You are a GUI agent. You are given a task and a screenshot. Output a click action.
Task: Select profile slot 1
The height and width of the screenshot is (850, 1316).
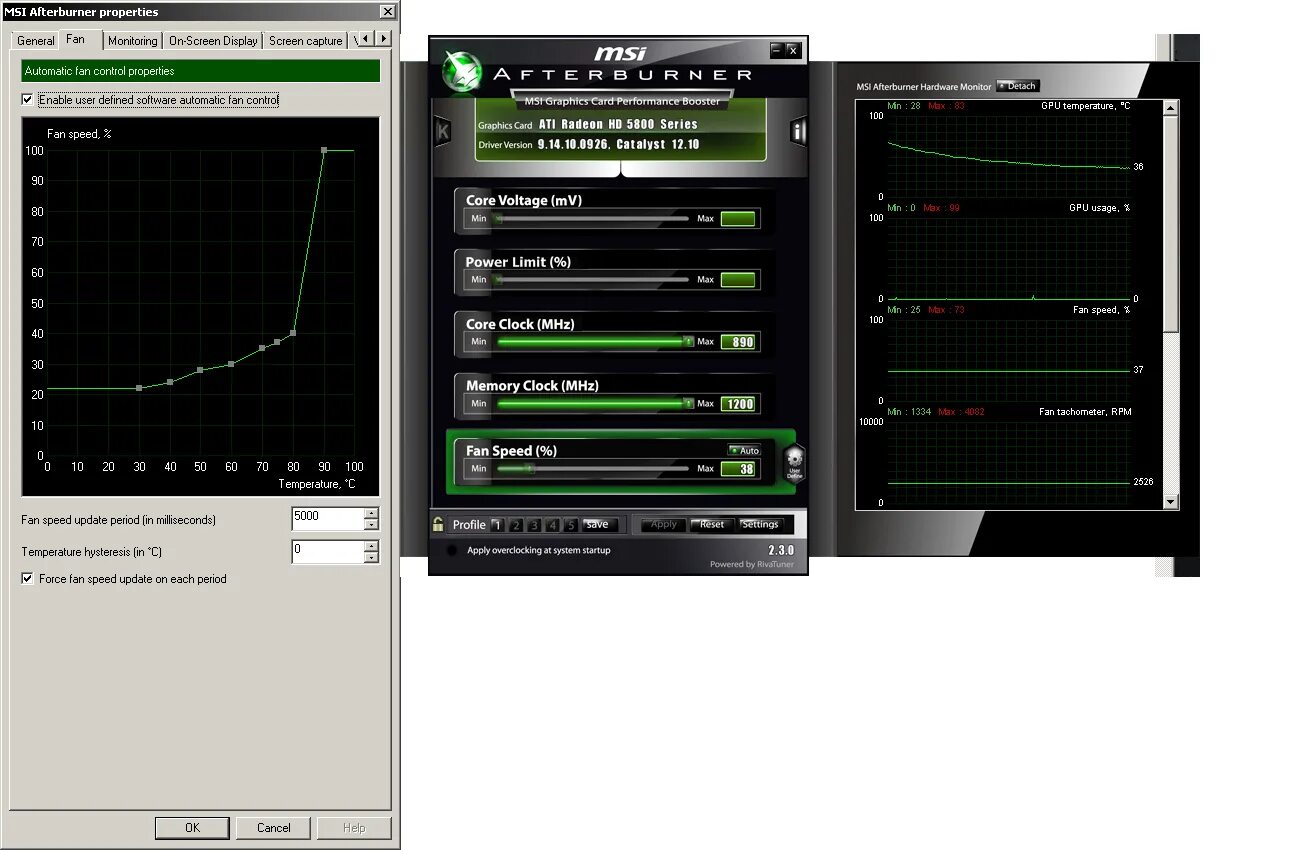point(497,524)
